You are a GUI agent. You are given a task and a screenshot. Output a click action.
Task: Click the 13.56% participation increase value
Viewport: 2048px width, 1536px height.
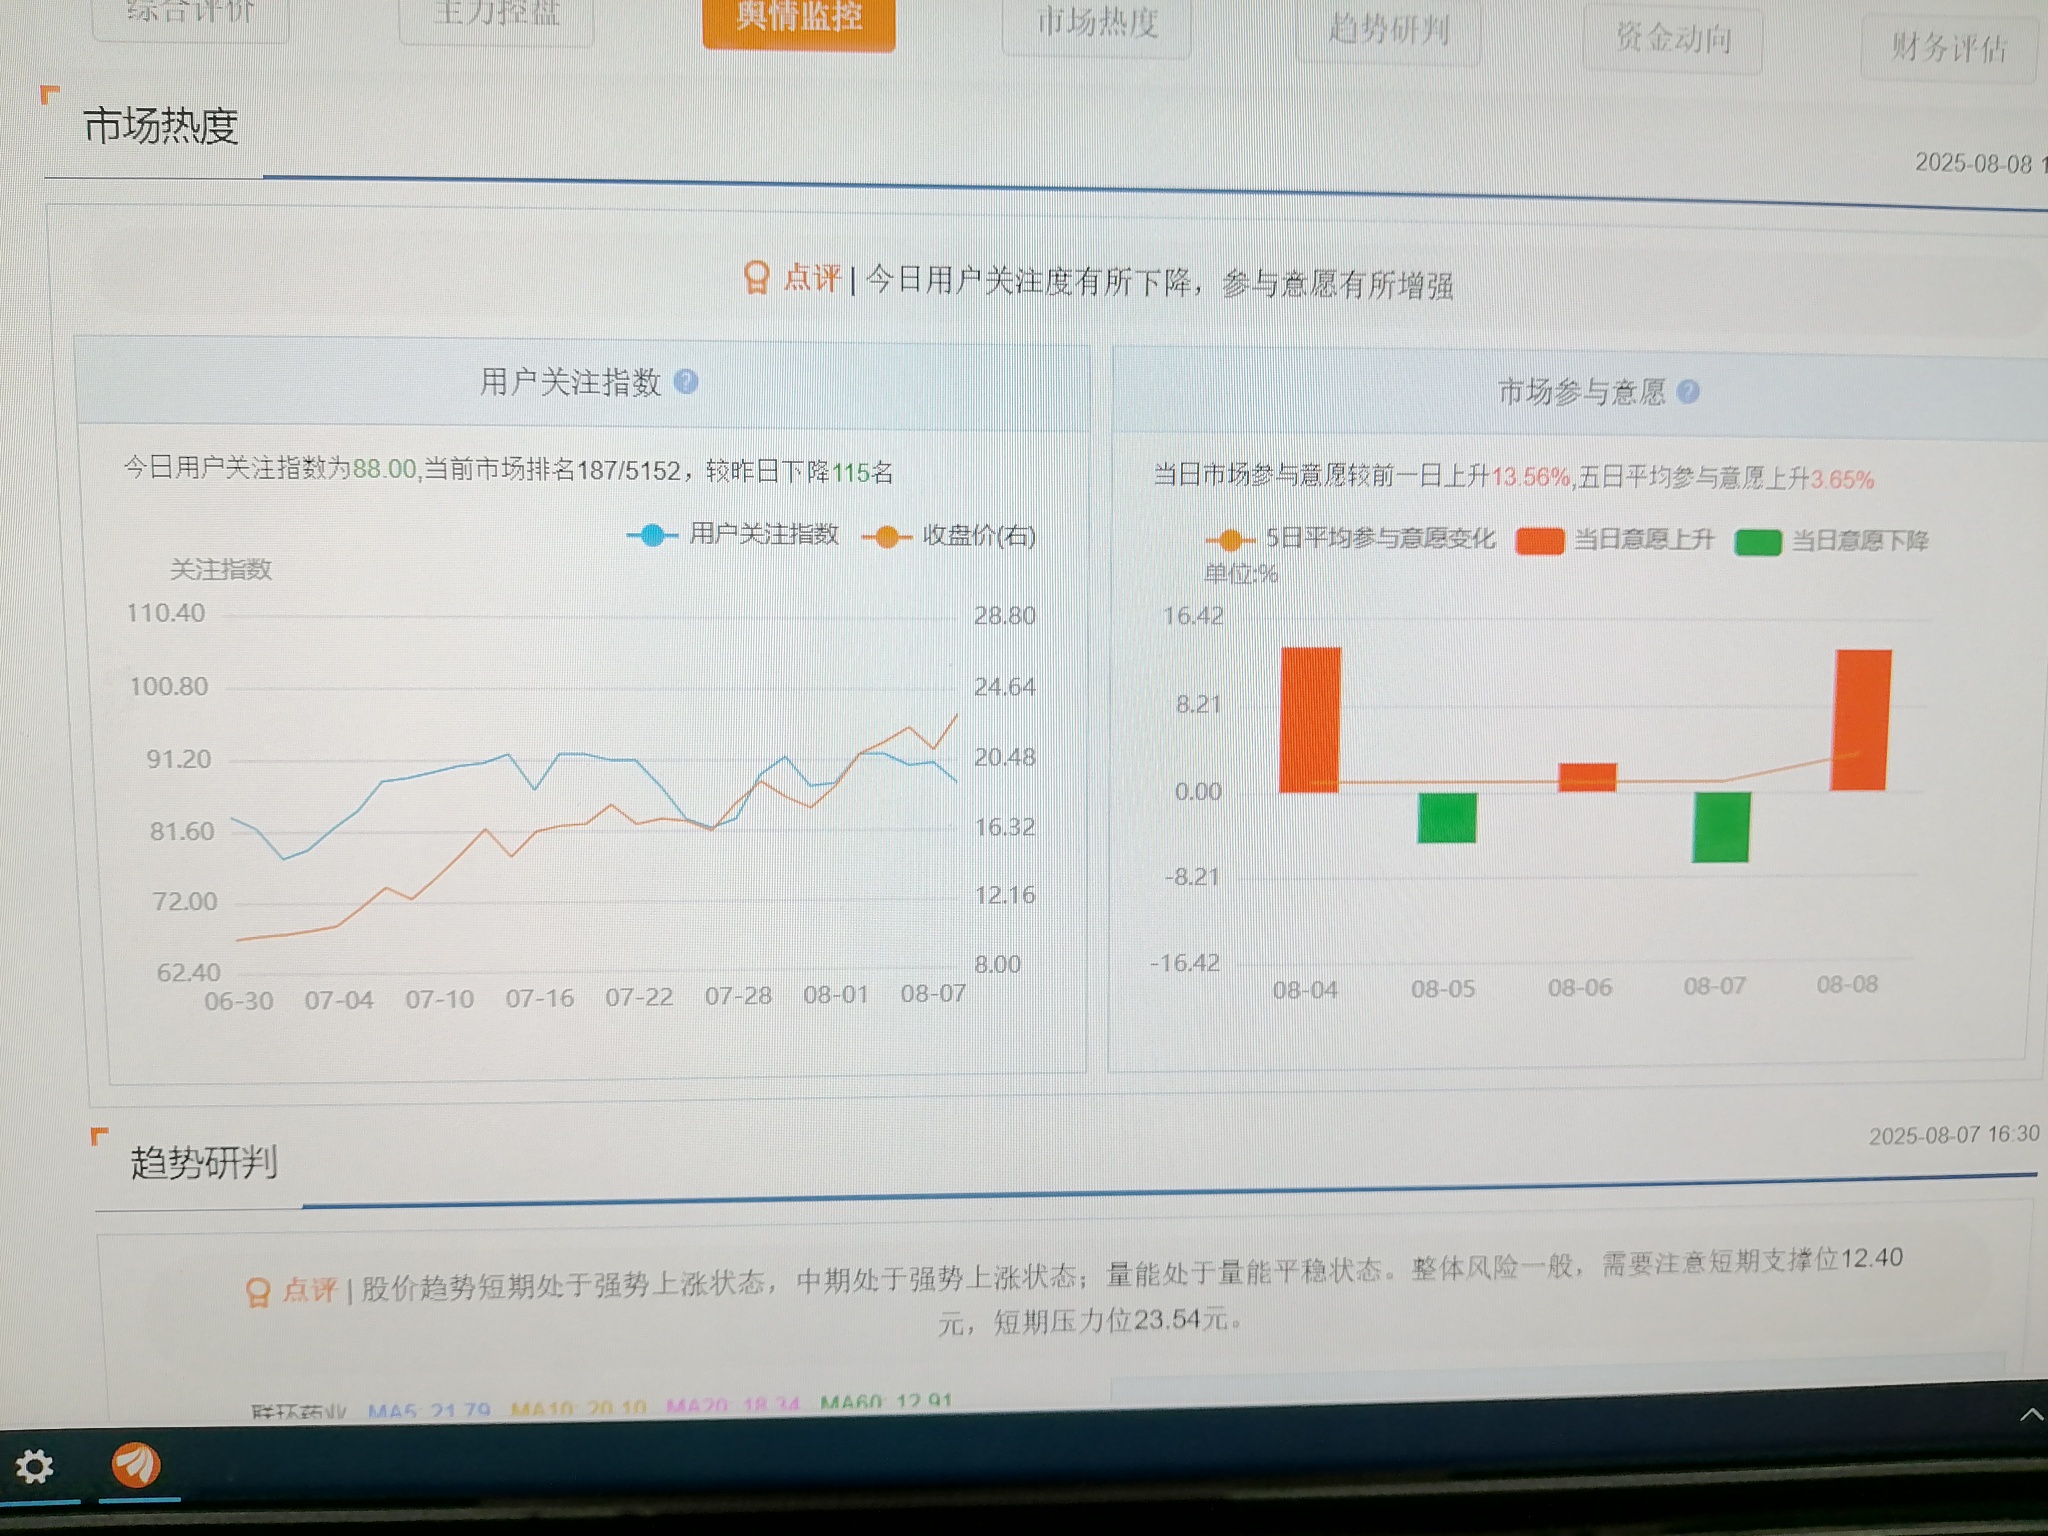click(1530, 477)
